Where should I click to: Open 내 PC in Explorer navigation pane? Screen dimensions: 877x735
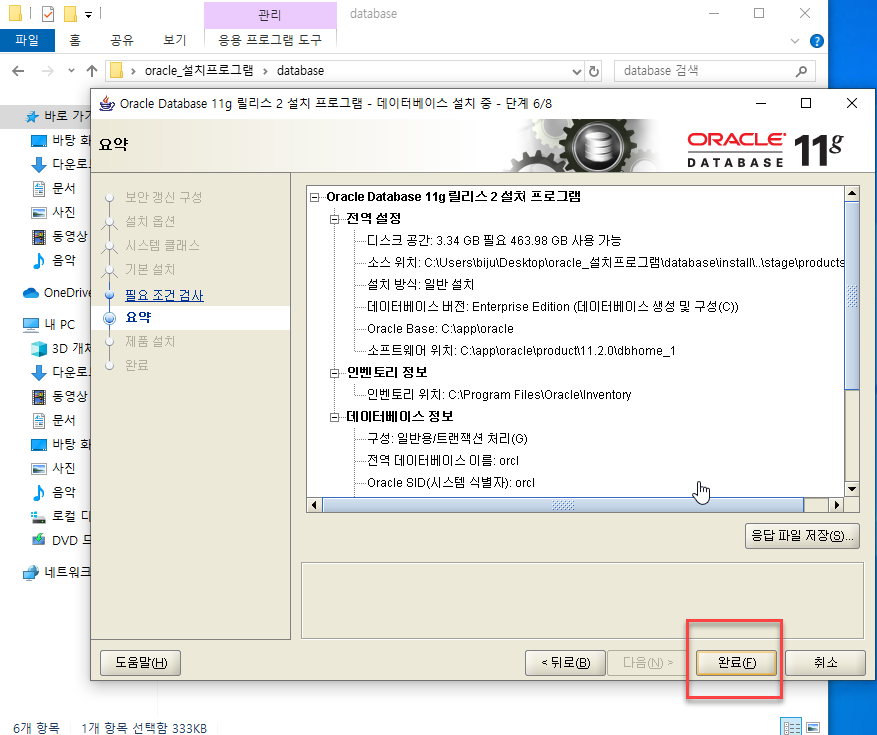pos(49,324)
